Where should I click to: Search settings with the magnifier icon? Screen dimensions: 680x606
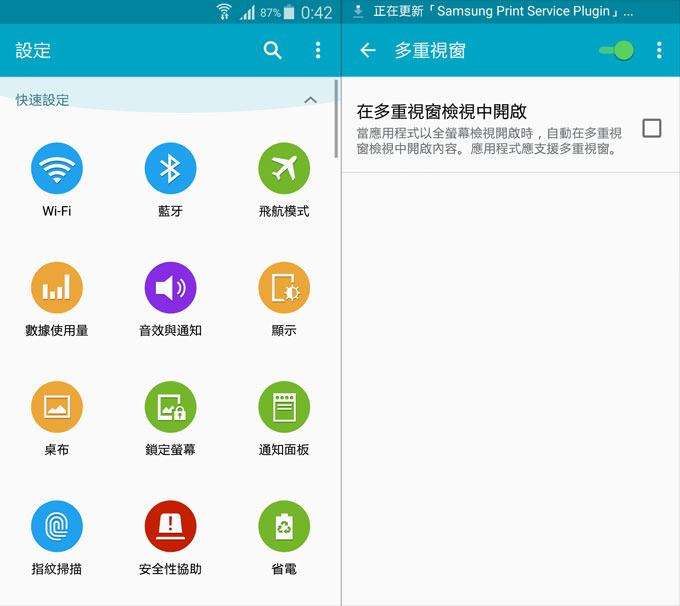tap(273, 50)
